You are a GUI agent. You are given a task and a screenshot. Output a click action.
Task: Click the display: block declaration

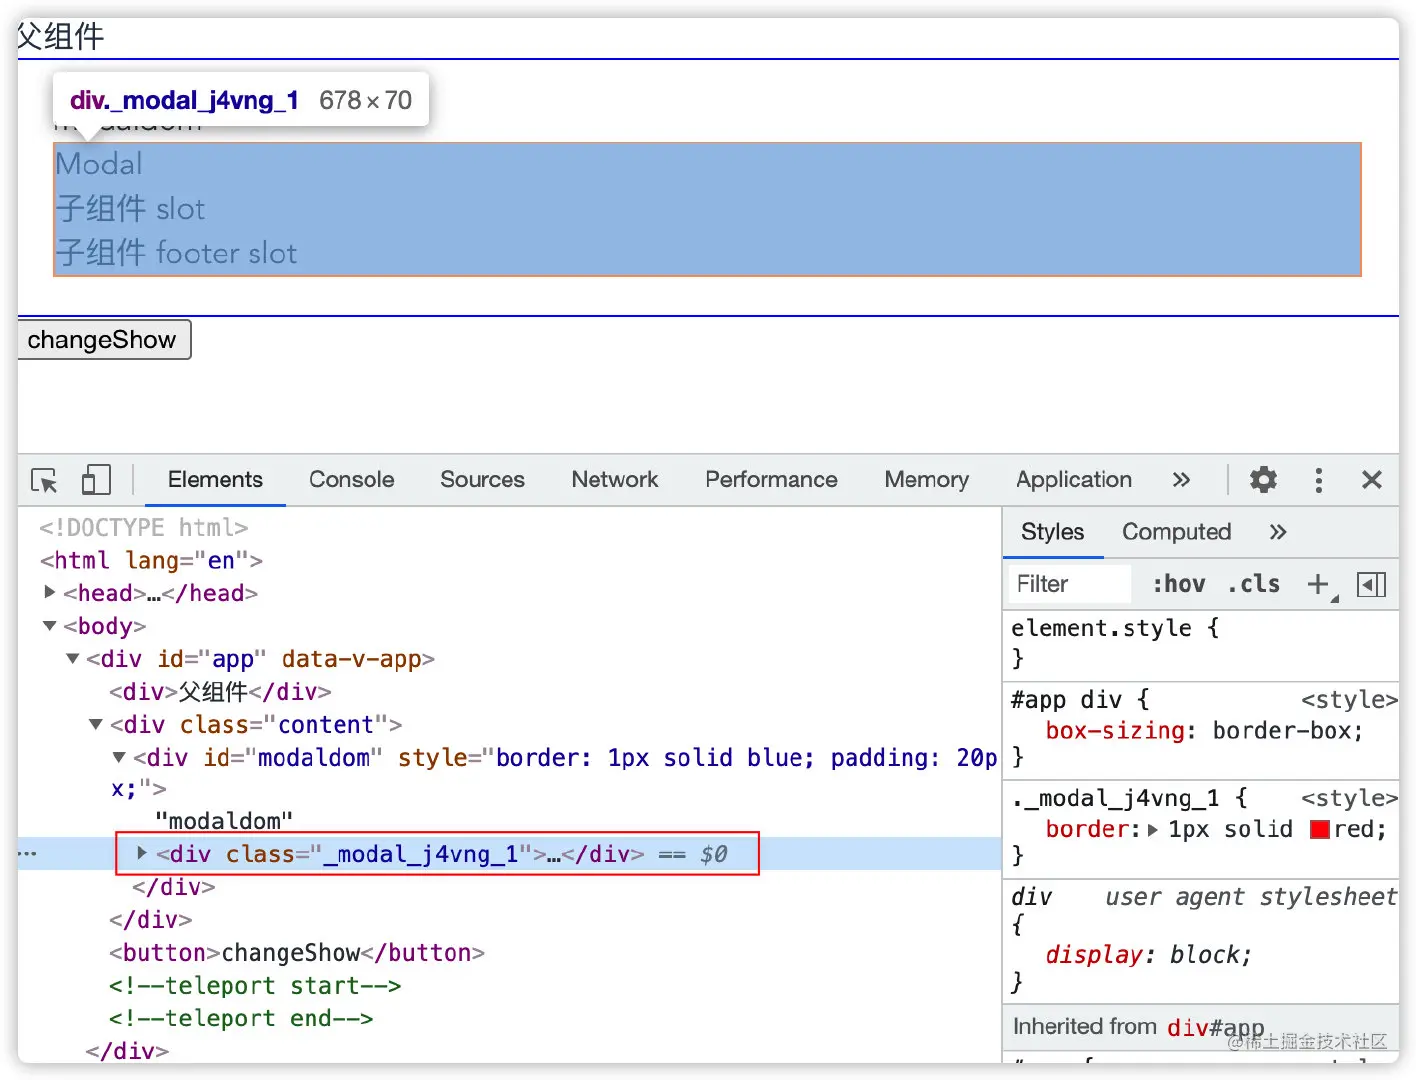pyautogui.click(x=1148, y=955)
